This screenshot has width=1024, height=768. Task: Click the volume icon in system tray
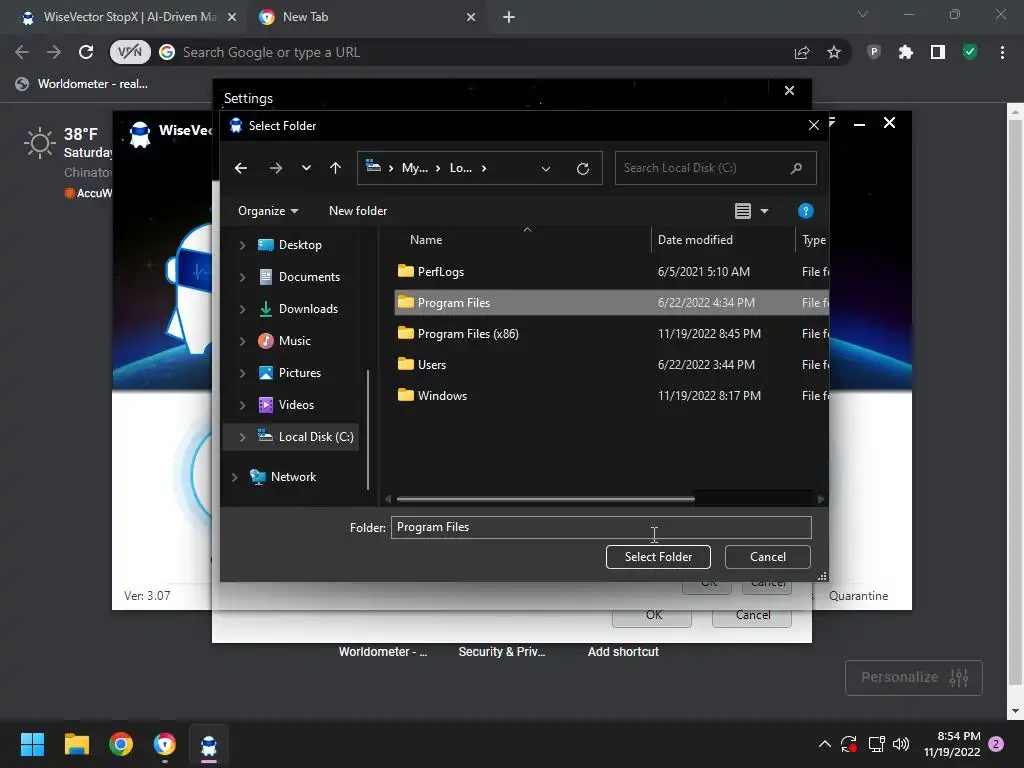tap(901, 744)
